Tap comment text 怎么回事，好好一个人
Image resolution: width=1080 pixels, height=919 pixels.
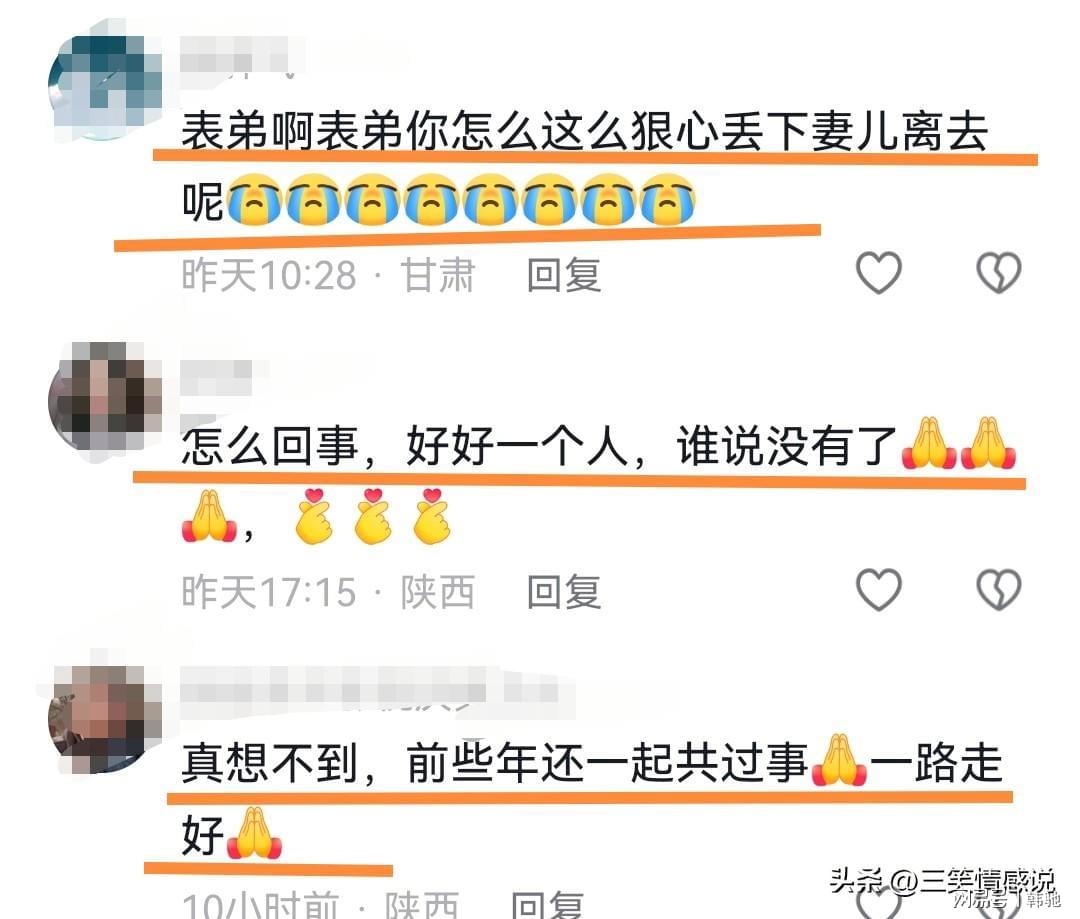coord(539,446)
